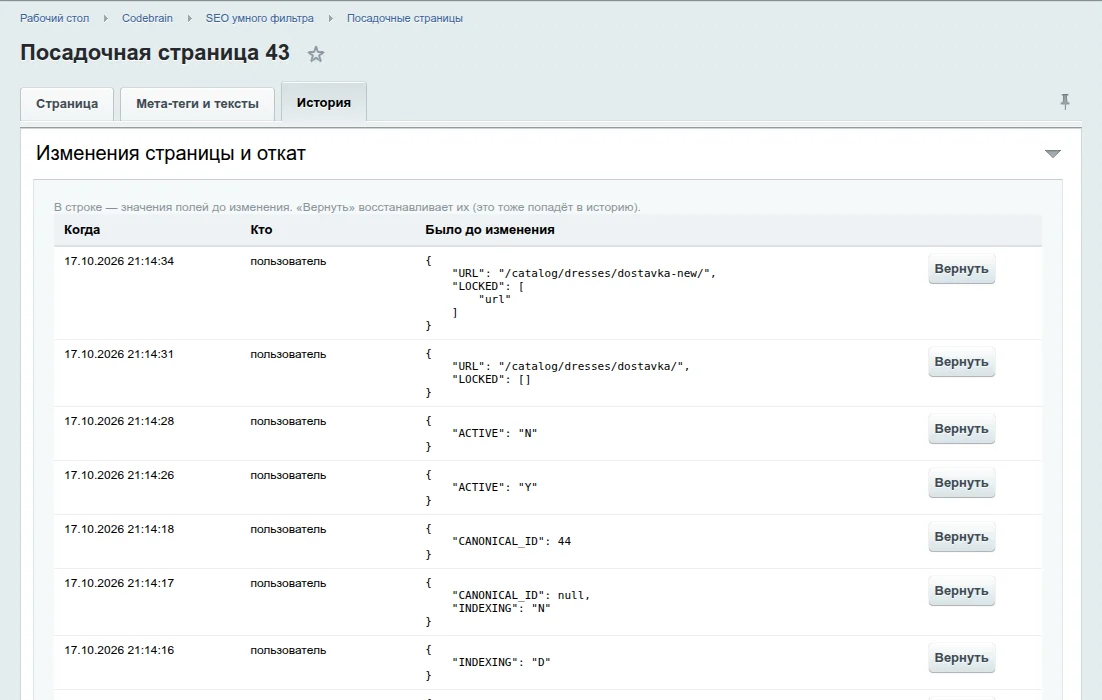The width and height of the screenshot is (1102, 700).
Task: Select timestamp '17.10.2026 21:14:34'
Action: 119,261
